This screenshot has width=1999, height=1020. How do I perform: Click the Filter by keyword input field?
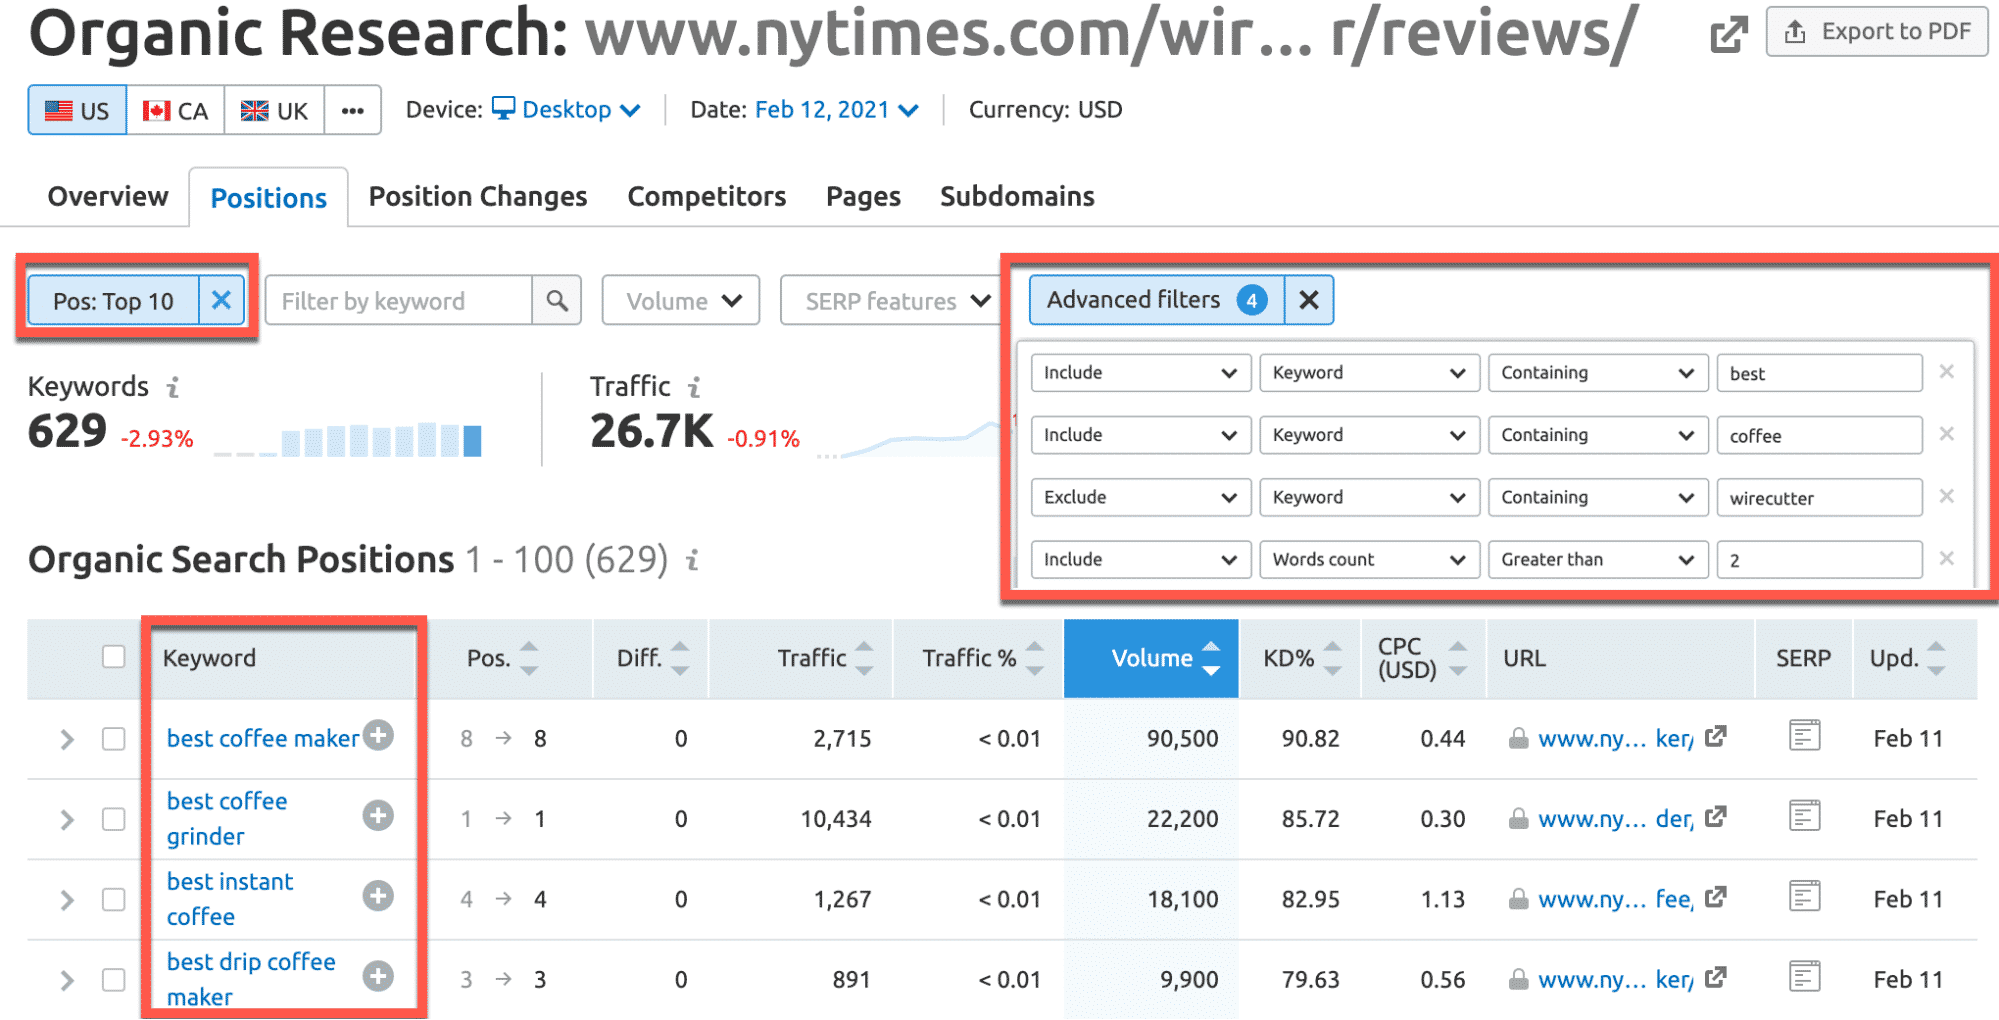398,301
